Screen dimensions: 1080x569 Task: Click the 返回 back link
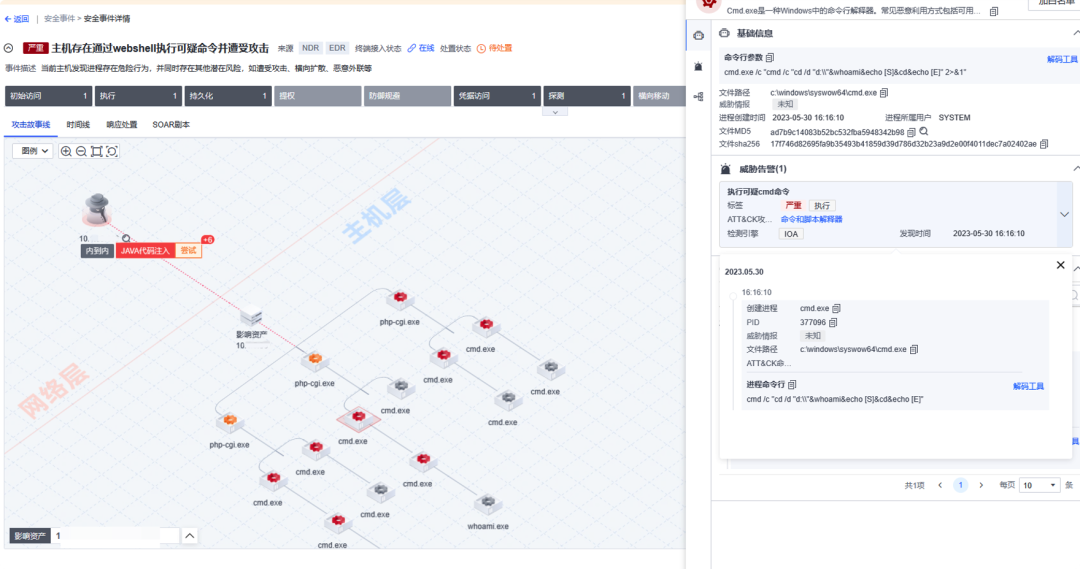(x=17, y=18)
